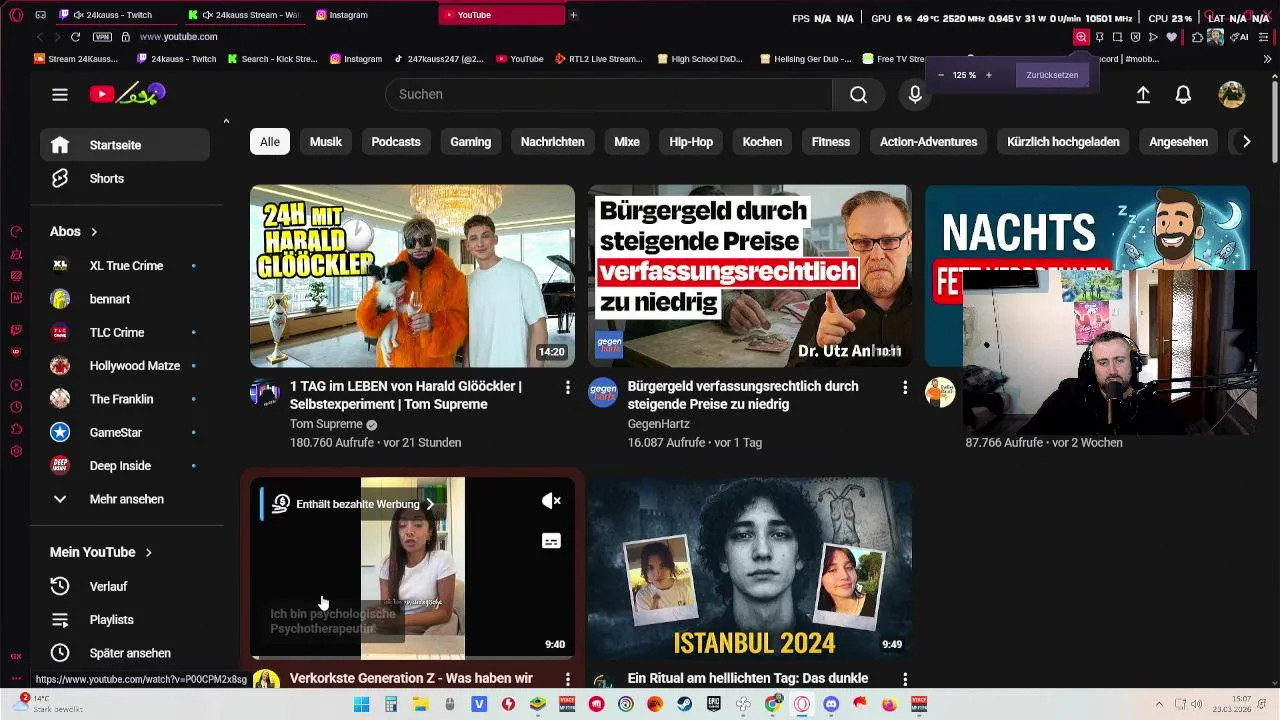Click the zoom magnifier icon in address bar

(1081, 37)
